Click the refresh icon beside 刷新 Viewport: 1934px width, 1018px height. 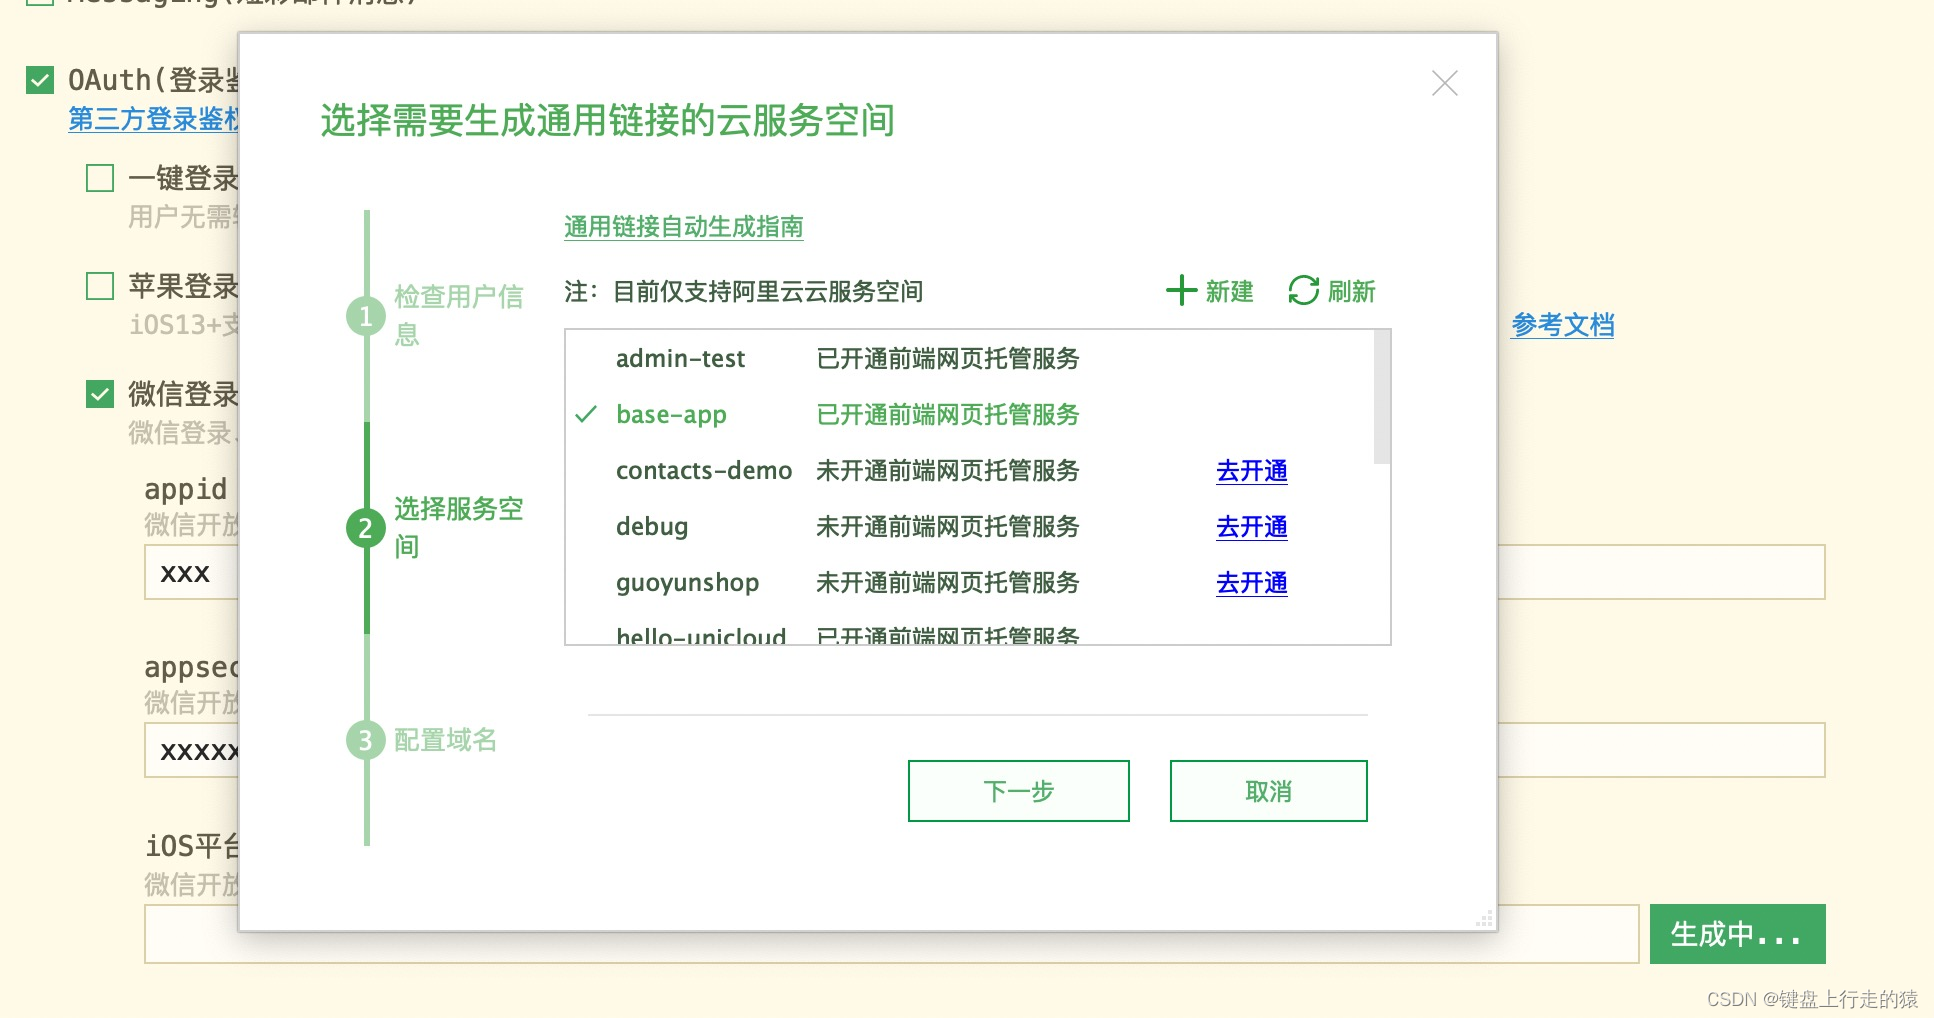(x=1303, y=291)
